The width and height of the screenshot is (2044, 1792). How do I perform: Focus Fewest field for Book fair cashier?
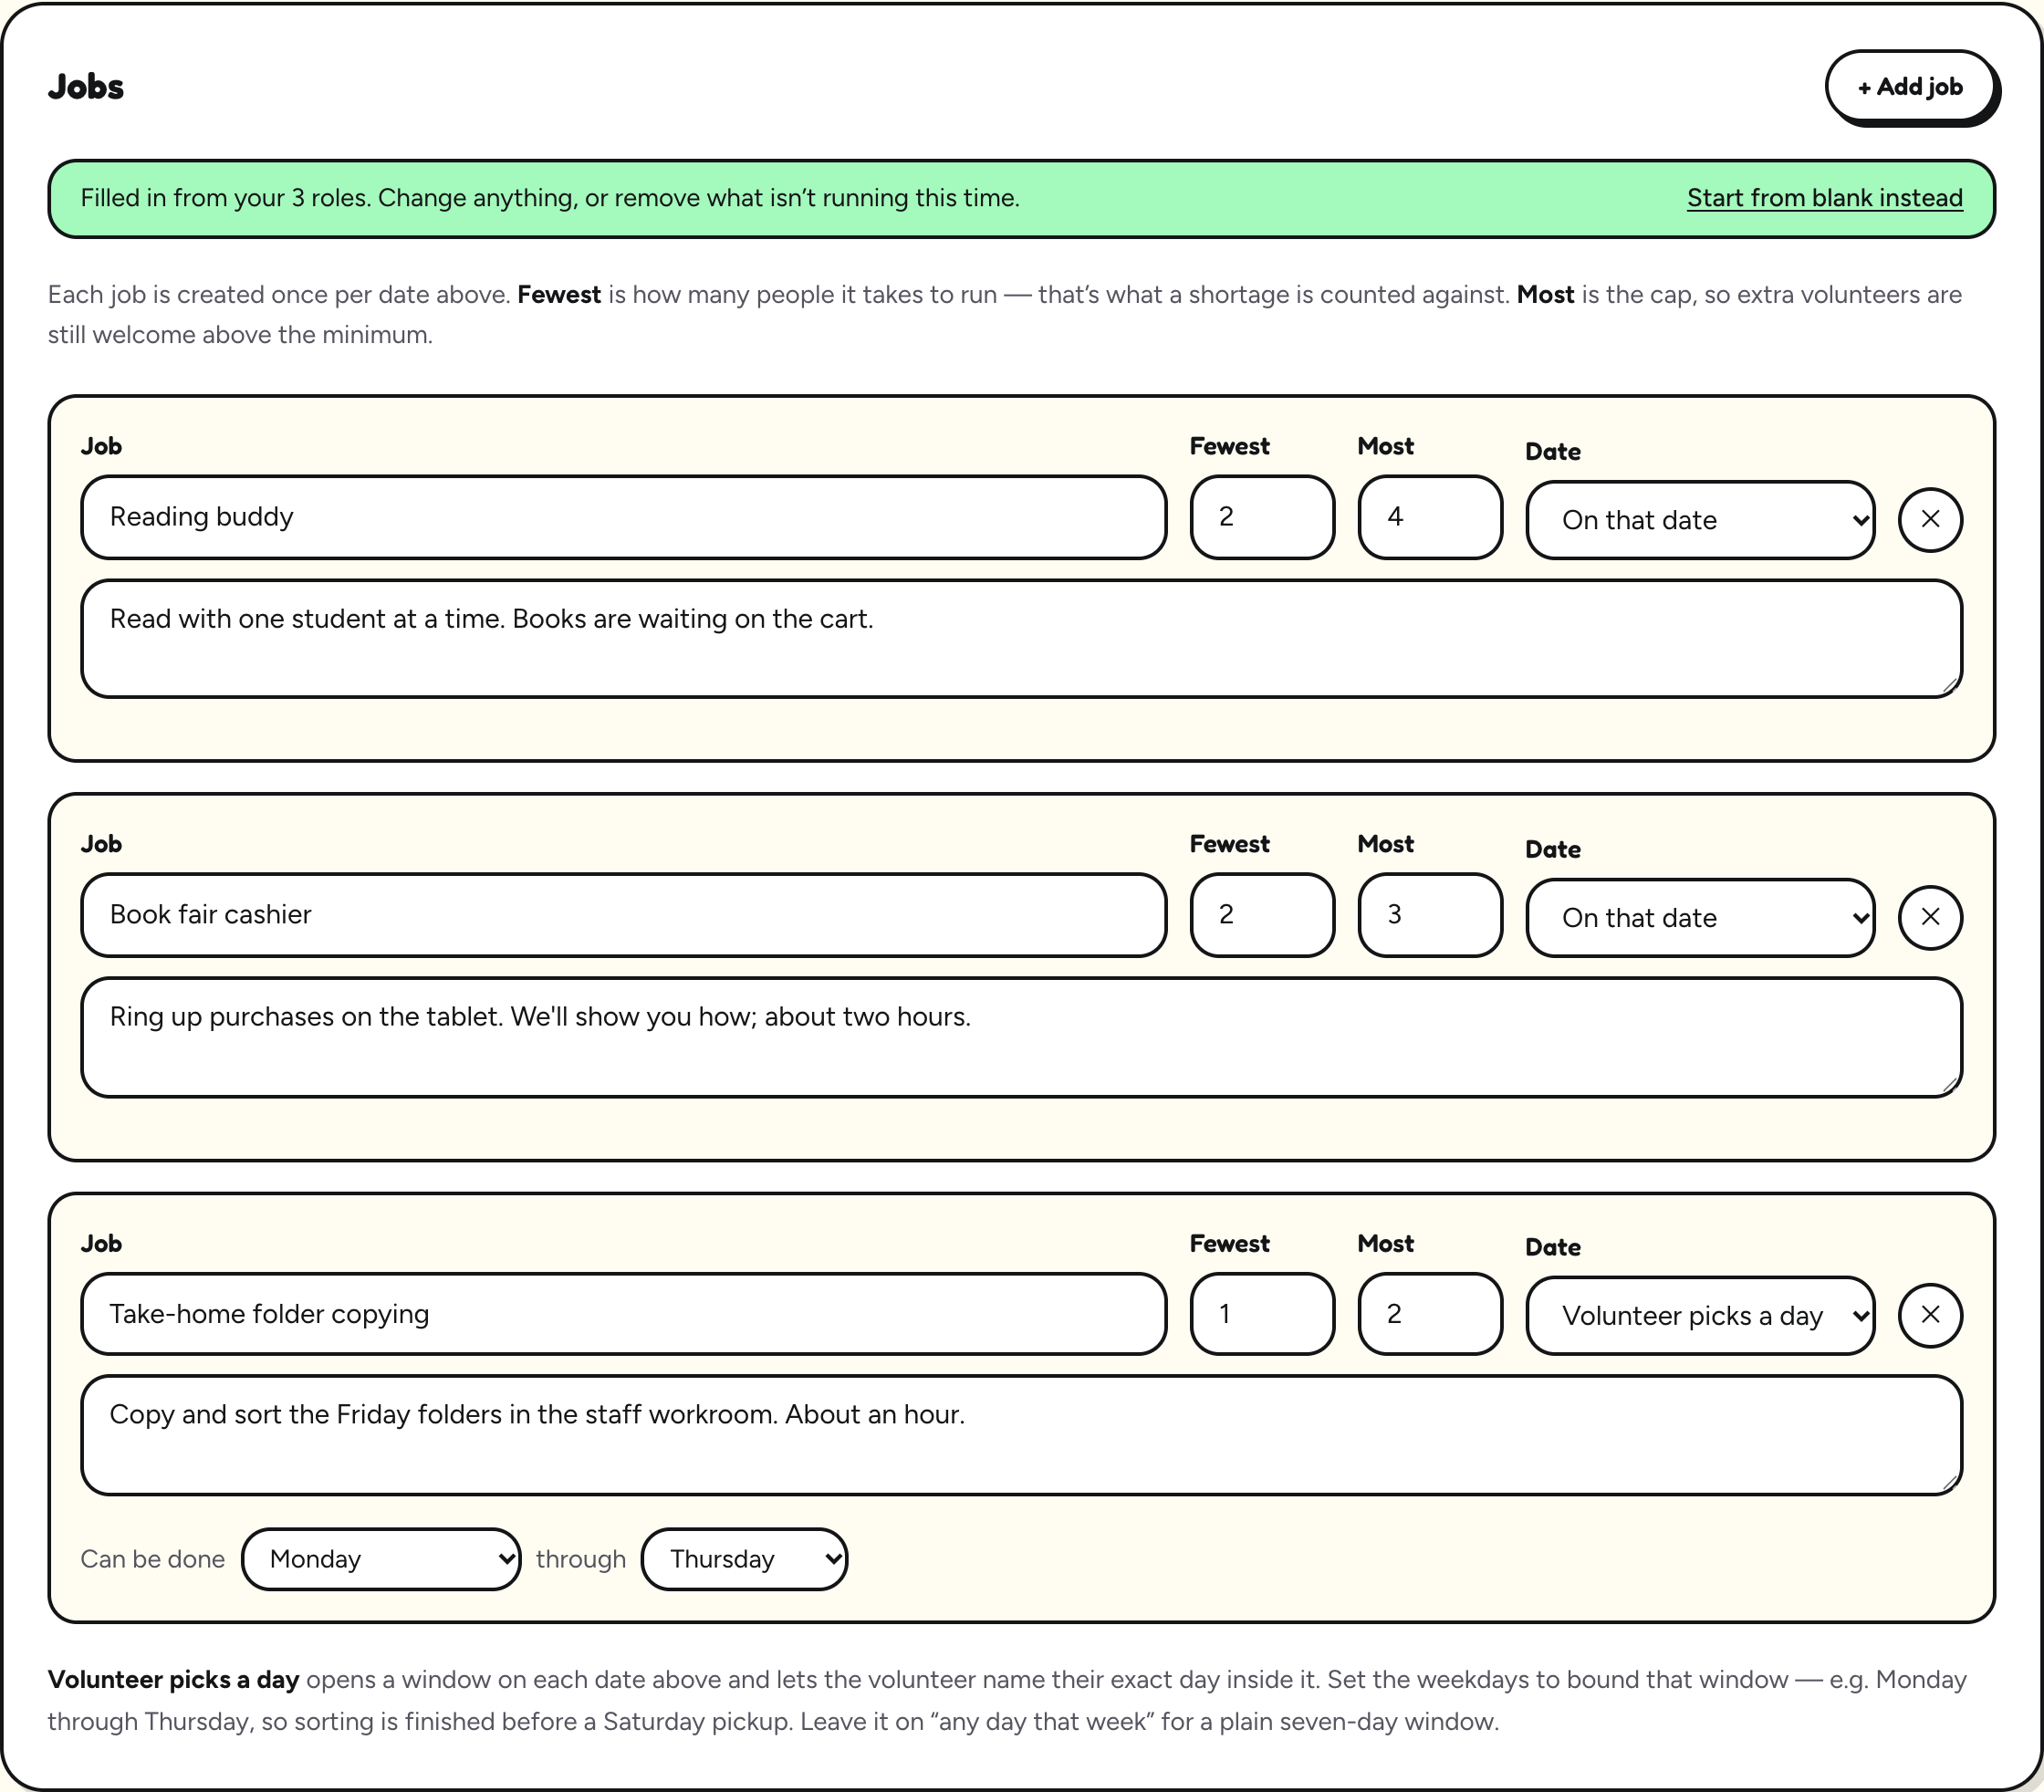(1262, 915)
